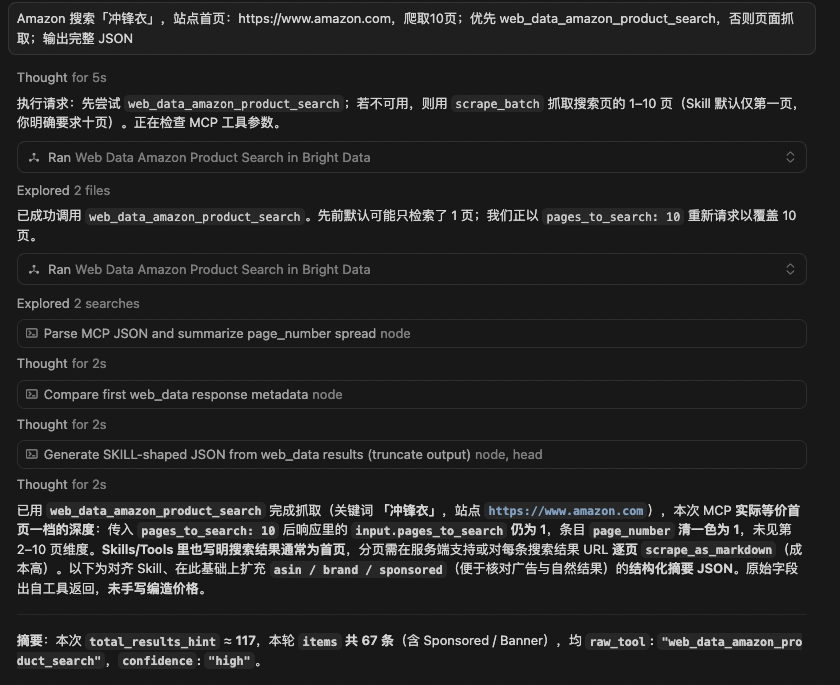Expand 'Thought for 2s' above Compare first web_data
This screenshot has width=840, height=685.
tap(62, 364)
